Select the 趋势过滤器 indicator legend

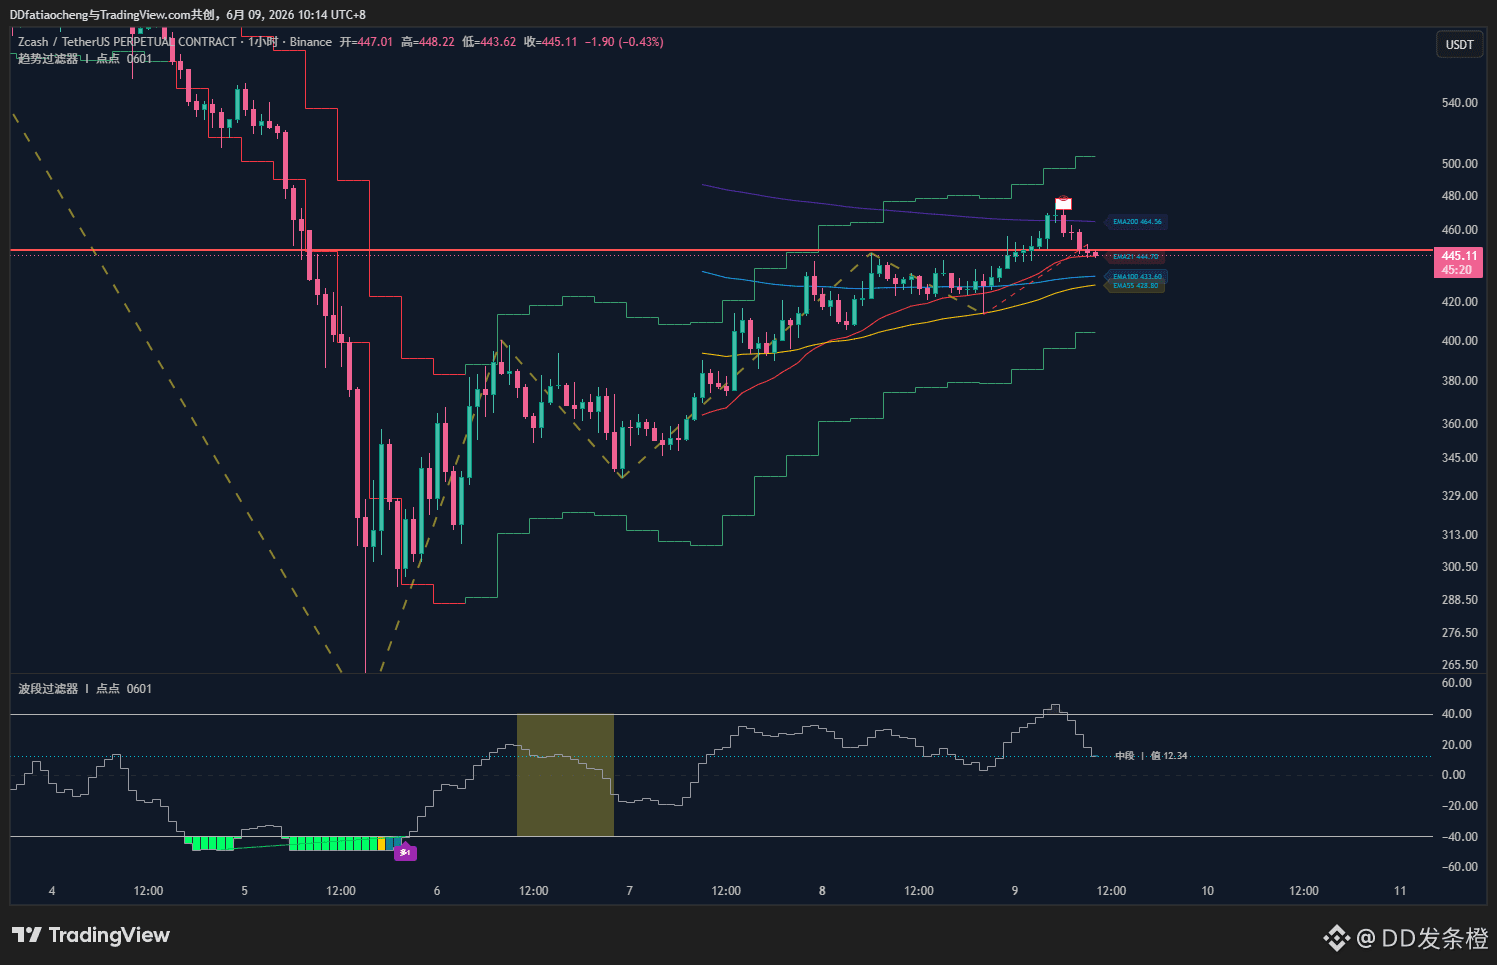(x=85, y=59)
